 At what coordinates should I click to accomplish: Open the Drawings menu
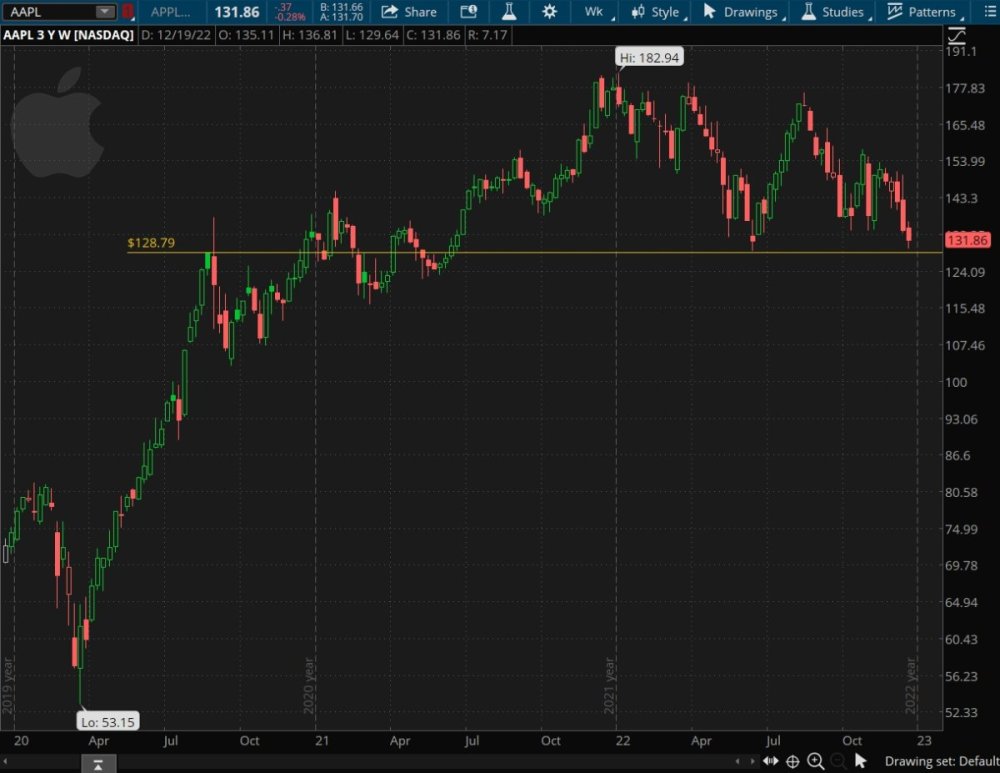tap(741, 12)
